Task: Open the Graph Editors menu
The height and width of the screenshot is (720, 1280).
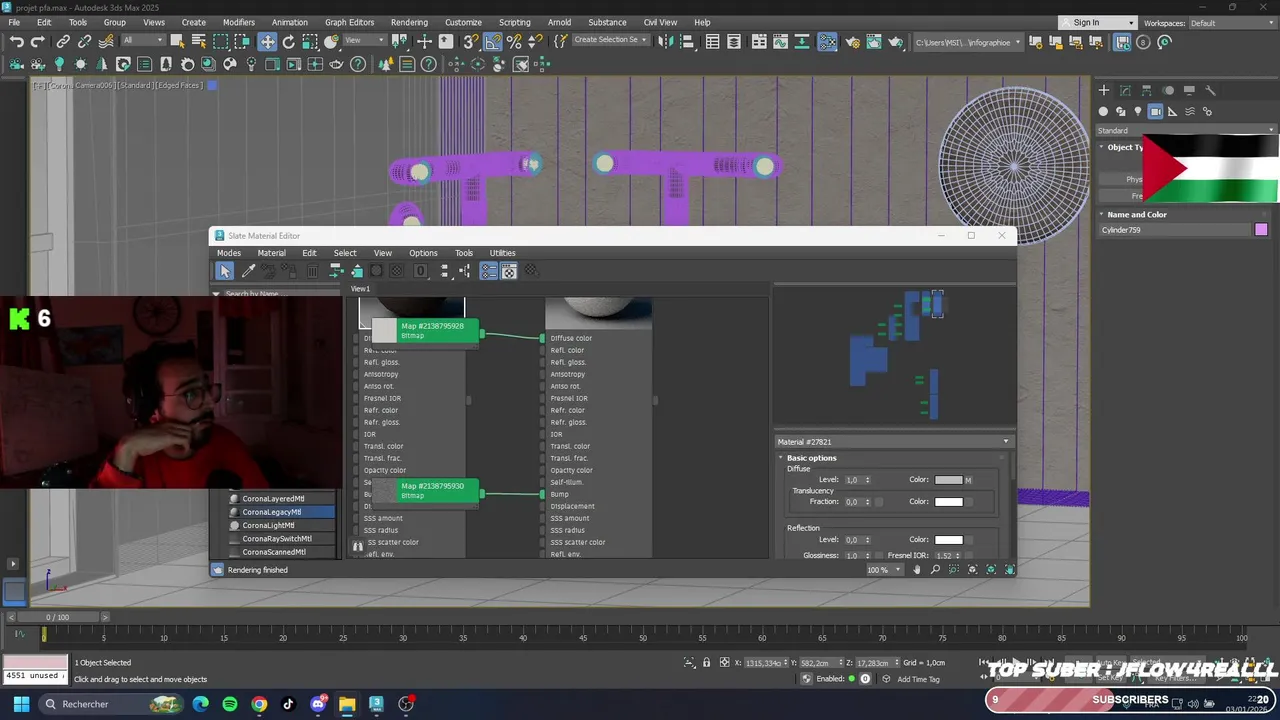Action: pos(349,22)
